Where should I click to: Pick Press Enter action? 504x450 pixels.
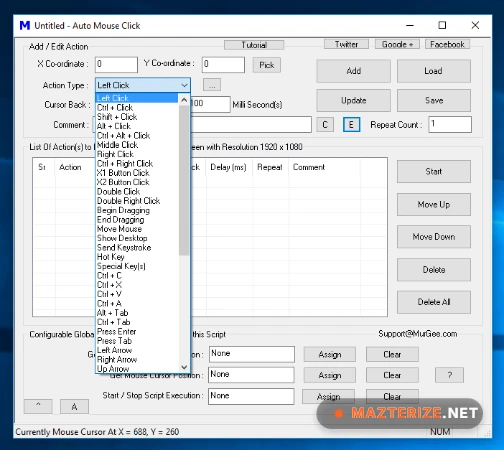point(137,331)
